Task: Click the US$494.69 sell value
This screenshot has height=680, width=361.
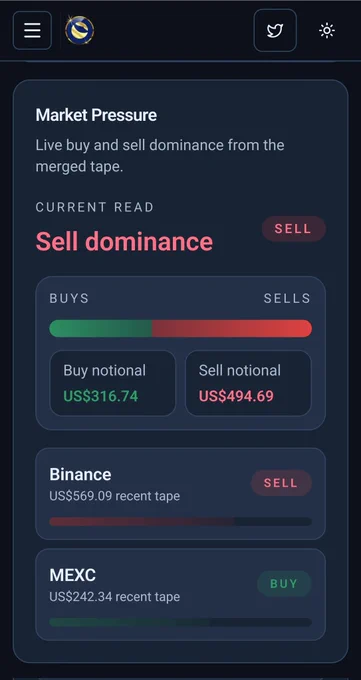Action: click(236, 396)
